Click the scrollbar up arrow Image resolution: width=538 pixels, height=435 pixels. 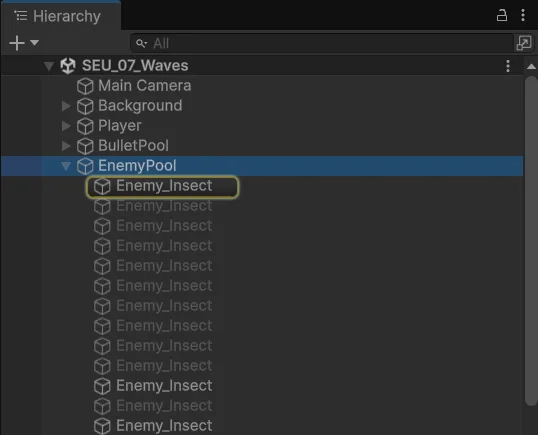[x=531, y=66]
